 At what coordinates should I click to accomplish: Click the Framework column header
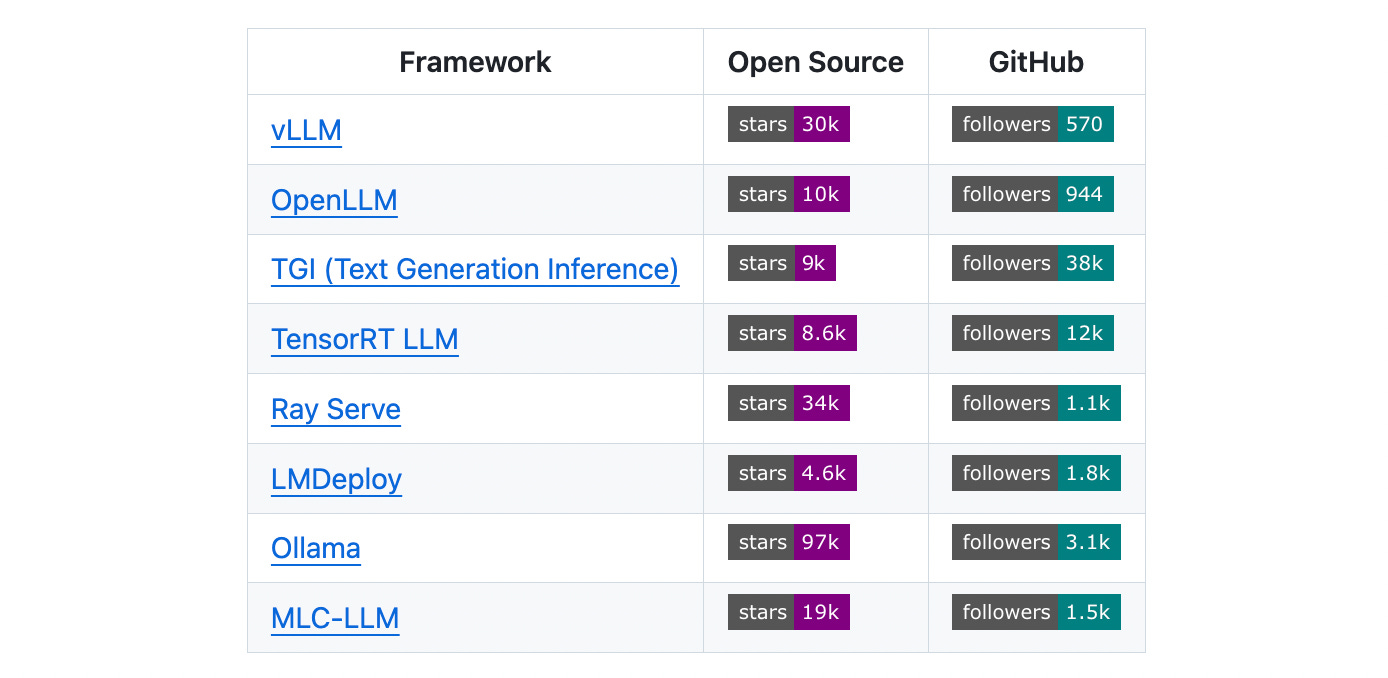pos(475,62)
